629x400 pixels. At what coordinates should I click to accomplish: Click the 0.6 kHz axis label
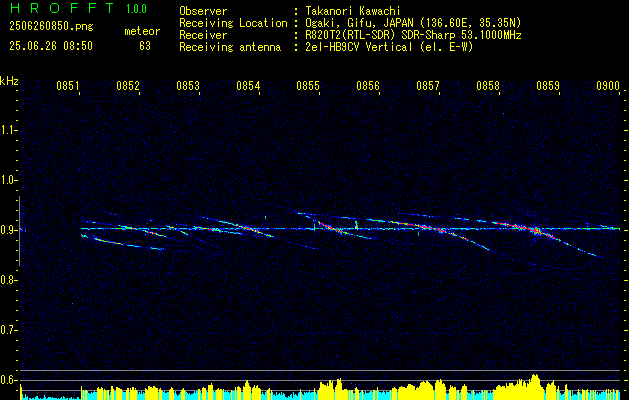tap(8, 380)
